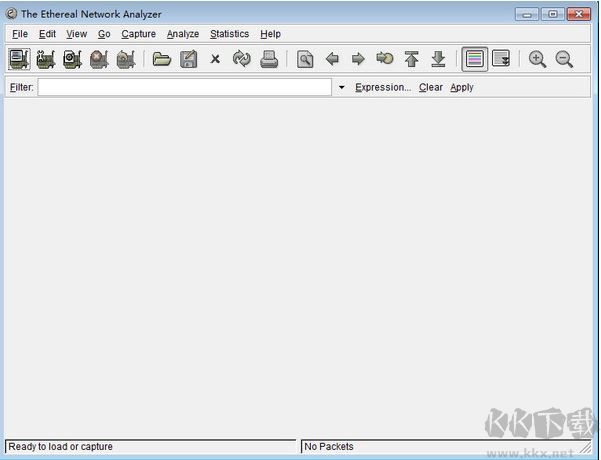601x460 pixels.
Task: Restart the running live capture
Action: pos(126,59)
